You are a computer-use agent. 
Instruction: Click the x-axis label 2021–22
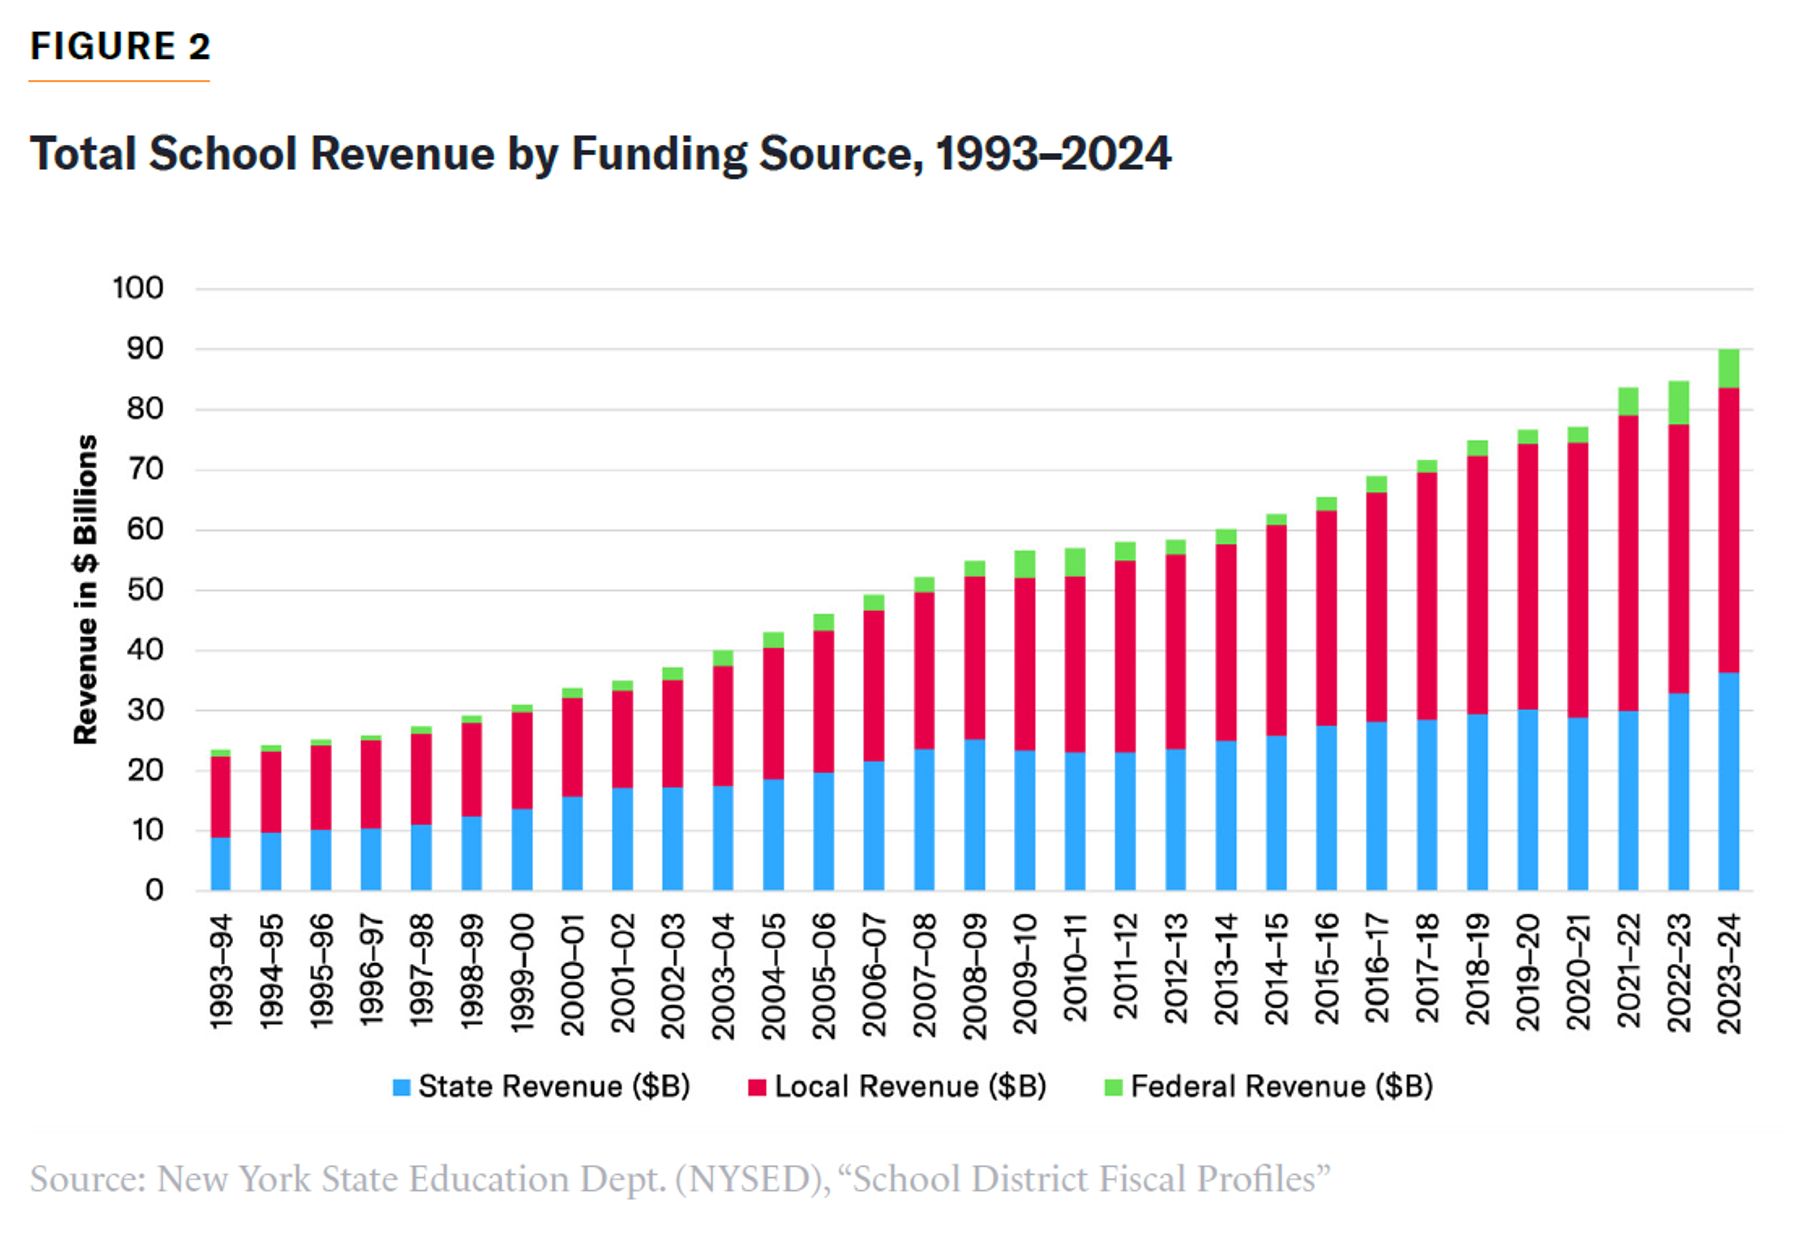coord(1627,971)
